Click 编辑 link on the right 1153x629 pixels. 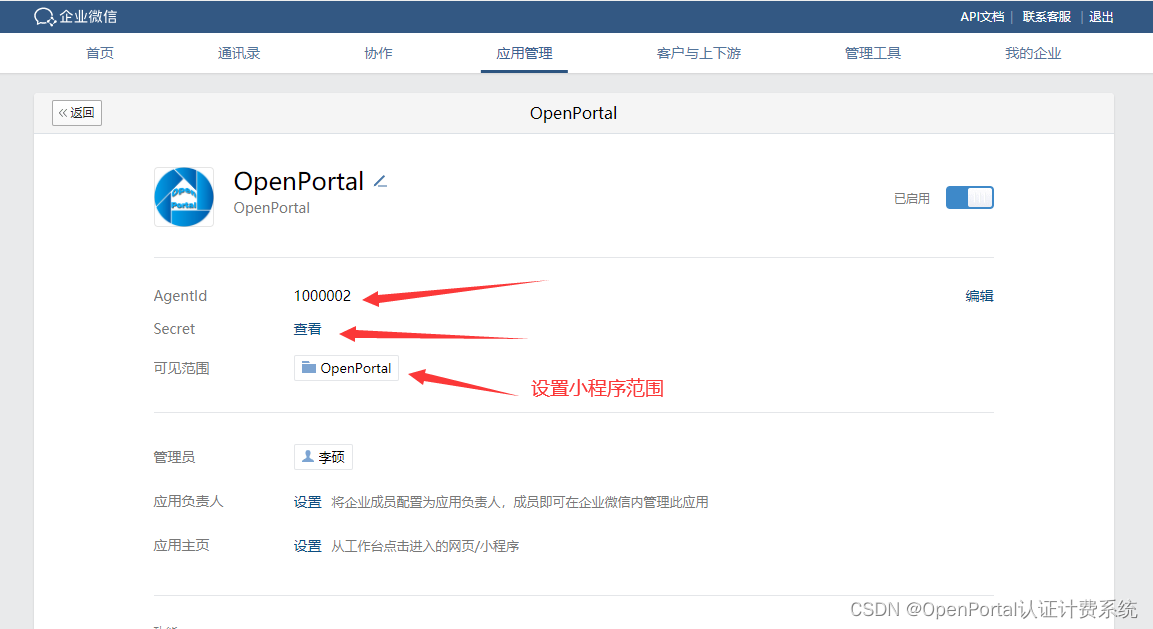(979, 296)
